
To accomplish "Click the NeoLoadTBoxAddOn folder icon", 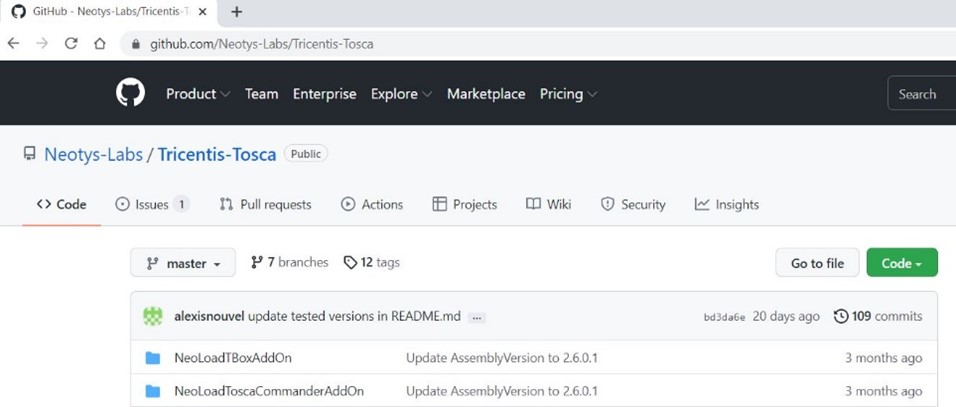I will 152,358.
